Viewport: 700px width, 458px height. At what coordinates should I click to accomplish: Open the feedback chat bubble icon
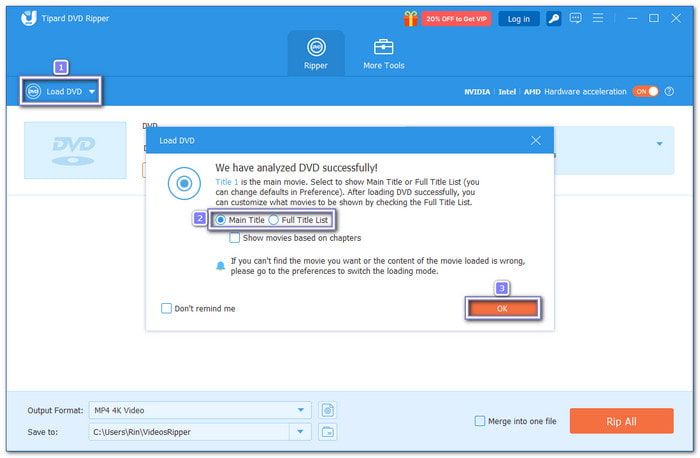pos(577,18)
